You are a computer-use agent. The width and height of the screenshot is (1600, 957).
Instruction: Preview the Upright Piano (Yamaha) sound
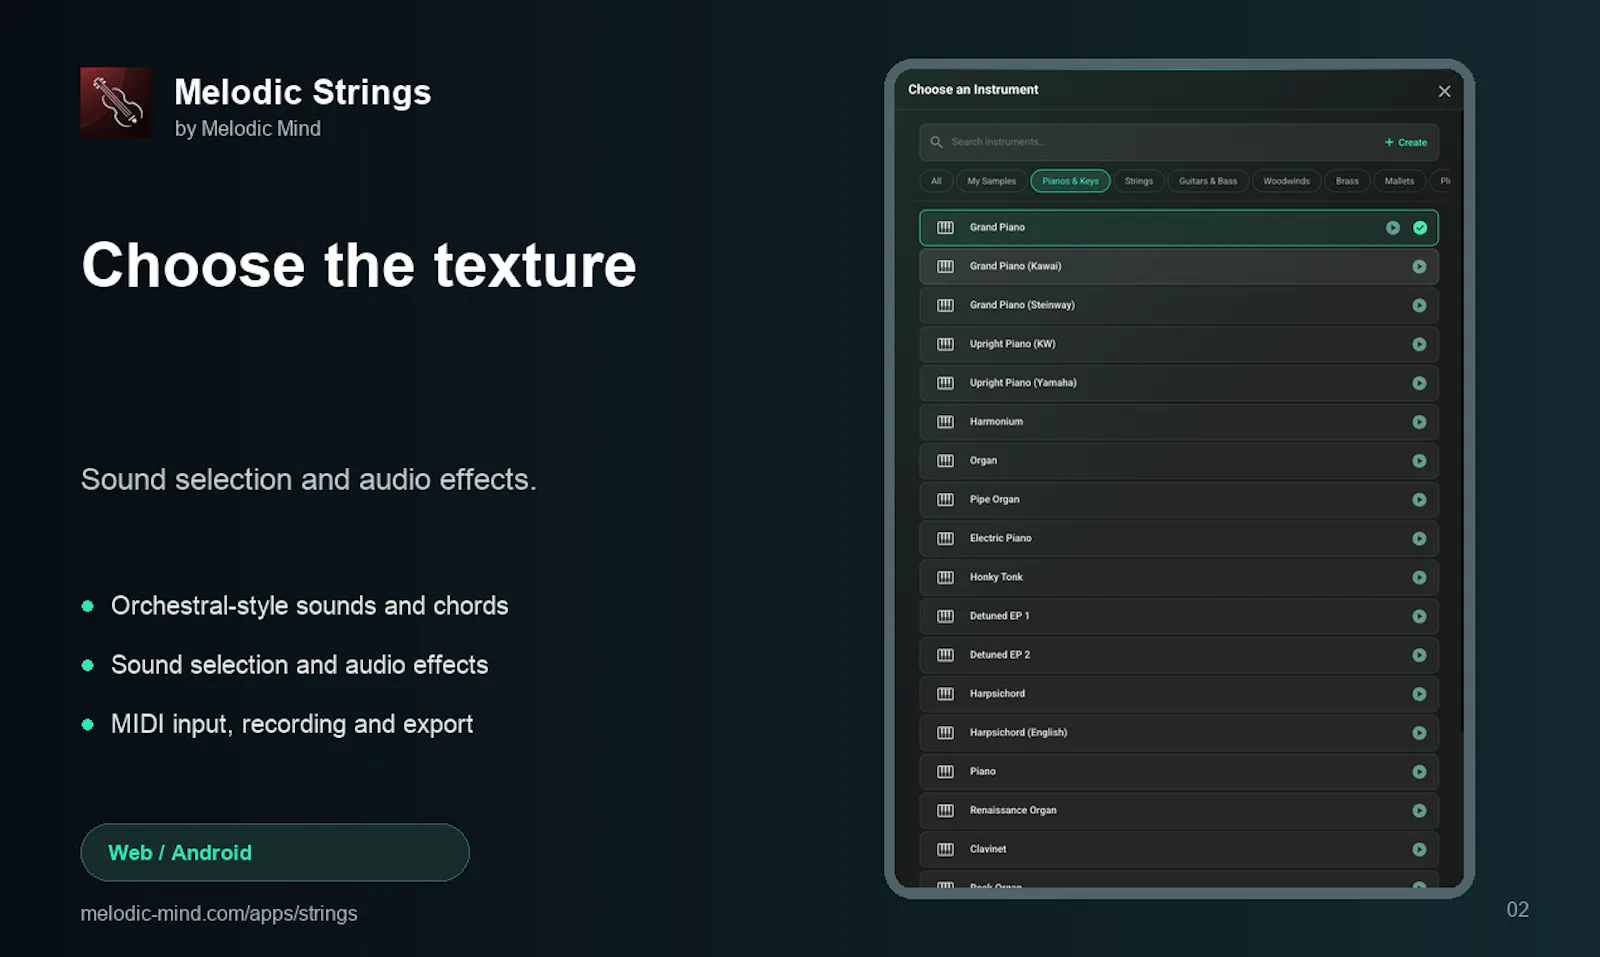pyautogui.click(x=1419, y=383)
